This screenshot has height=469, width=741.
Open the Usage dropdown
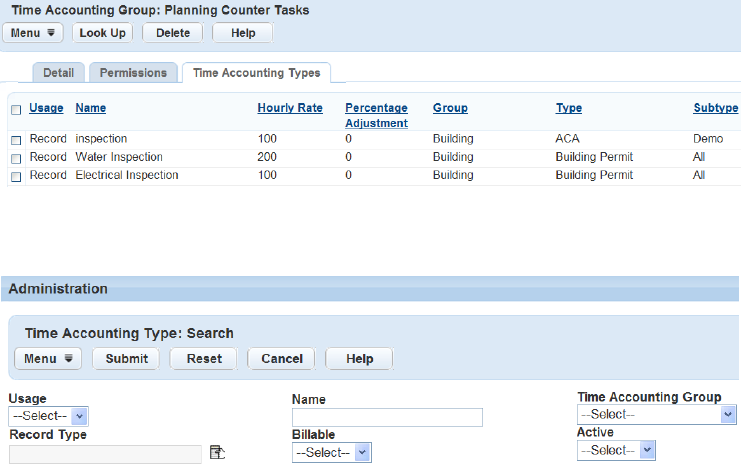(48, 416)
